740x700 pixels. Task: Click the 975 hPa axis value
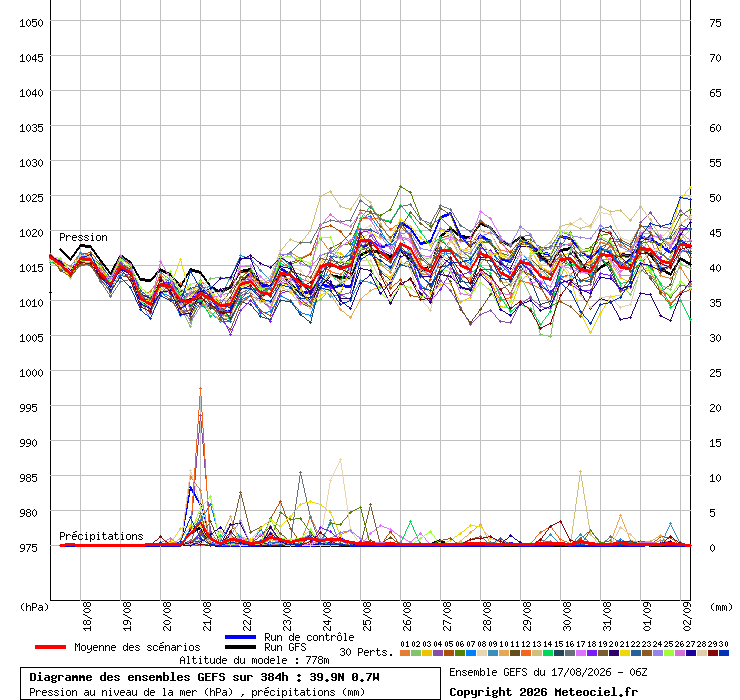click(28, 548)
